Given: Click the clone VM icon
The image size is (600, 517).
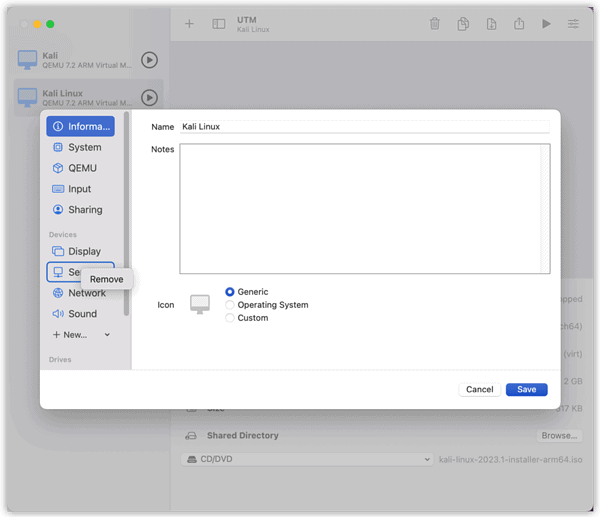Looking at the screenshot, I should pyautogui.click(x=463, y=23).
